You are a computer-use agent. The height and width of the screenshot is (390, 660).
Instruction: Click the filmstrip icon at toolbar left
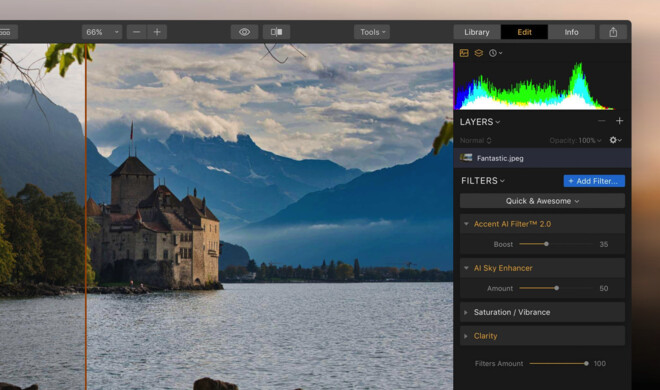pyautogui.click(x=6, y=32)
